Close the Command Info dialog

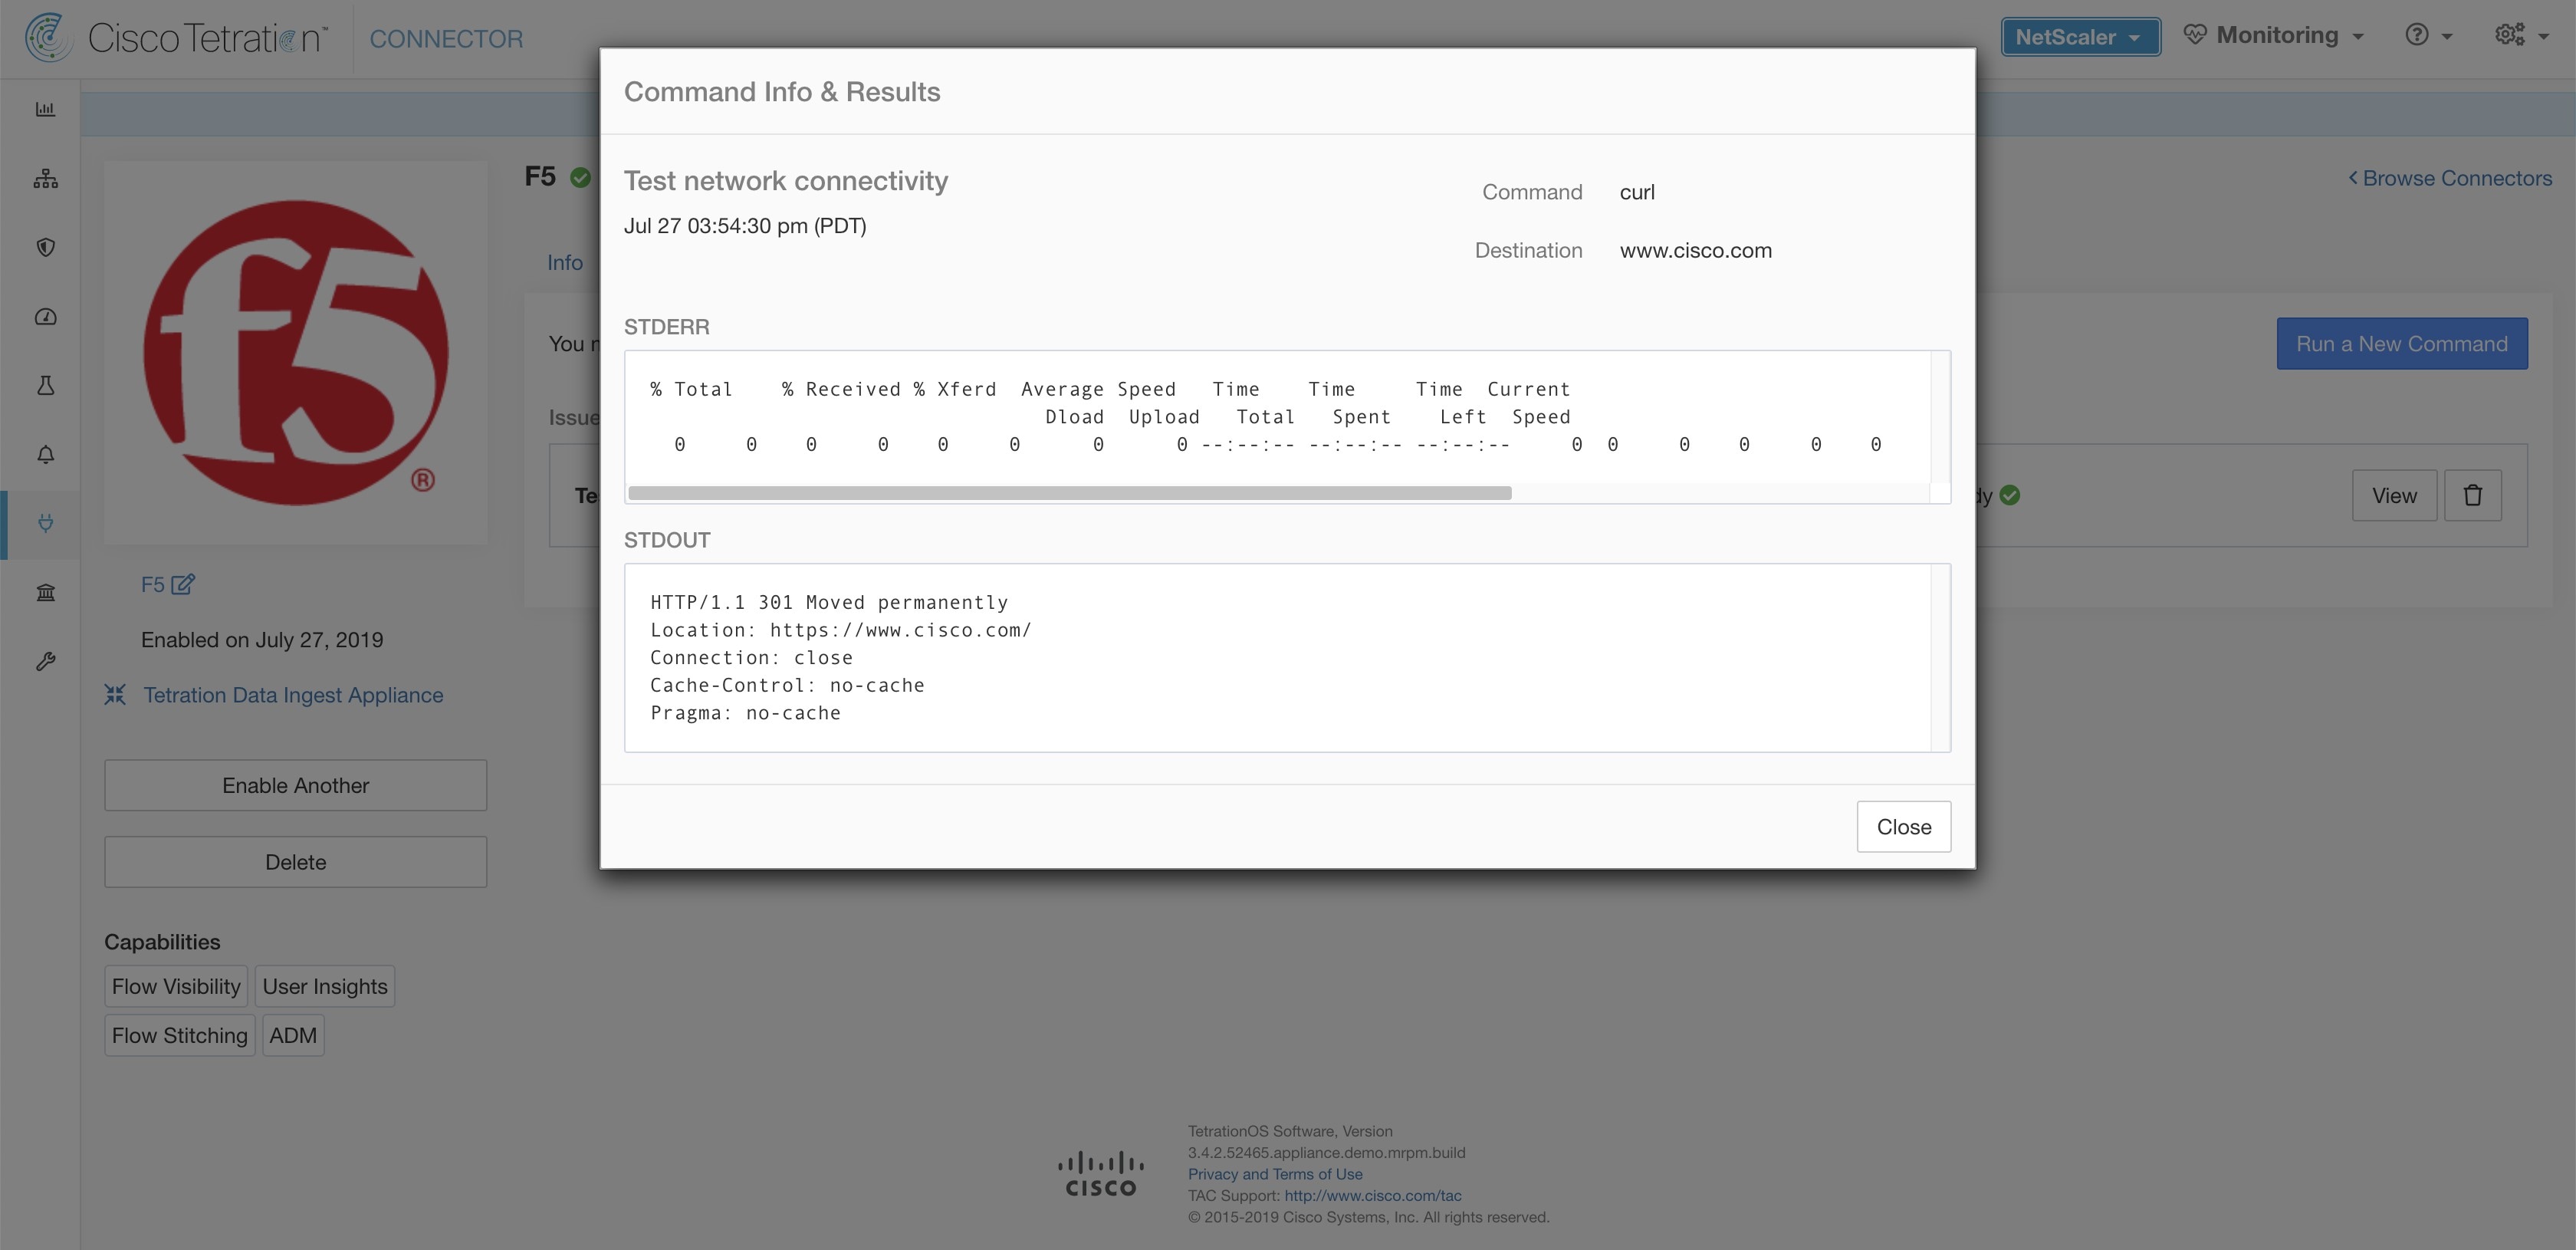pos(1904,826)
